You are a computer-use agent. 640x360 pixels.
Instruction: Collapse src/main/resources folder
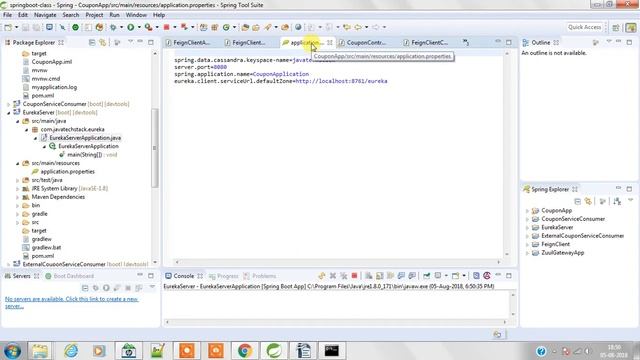pos(18,163)
